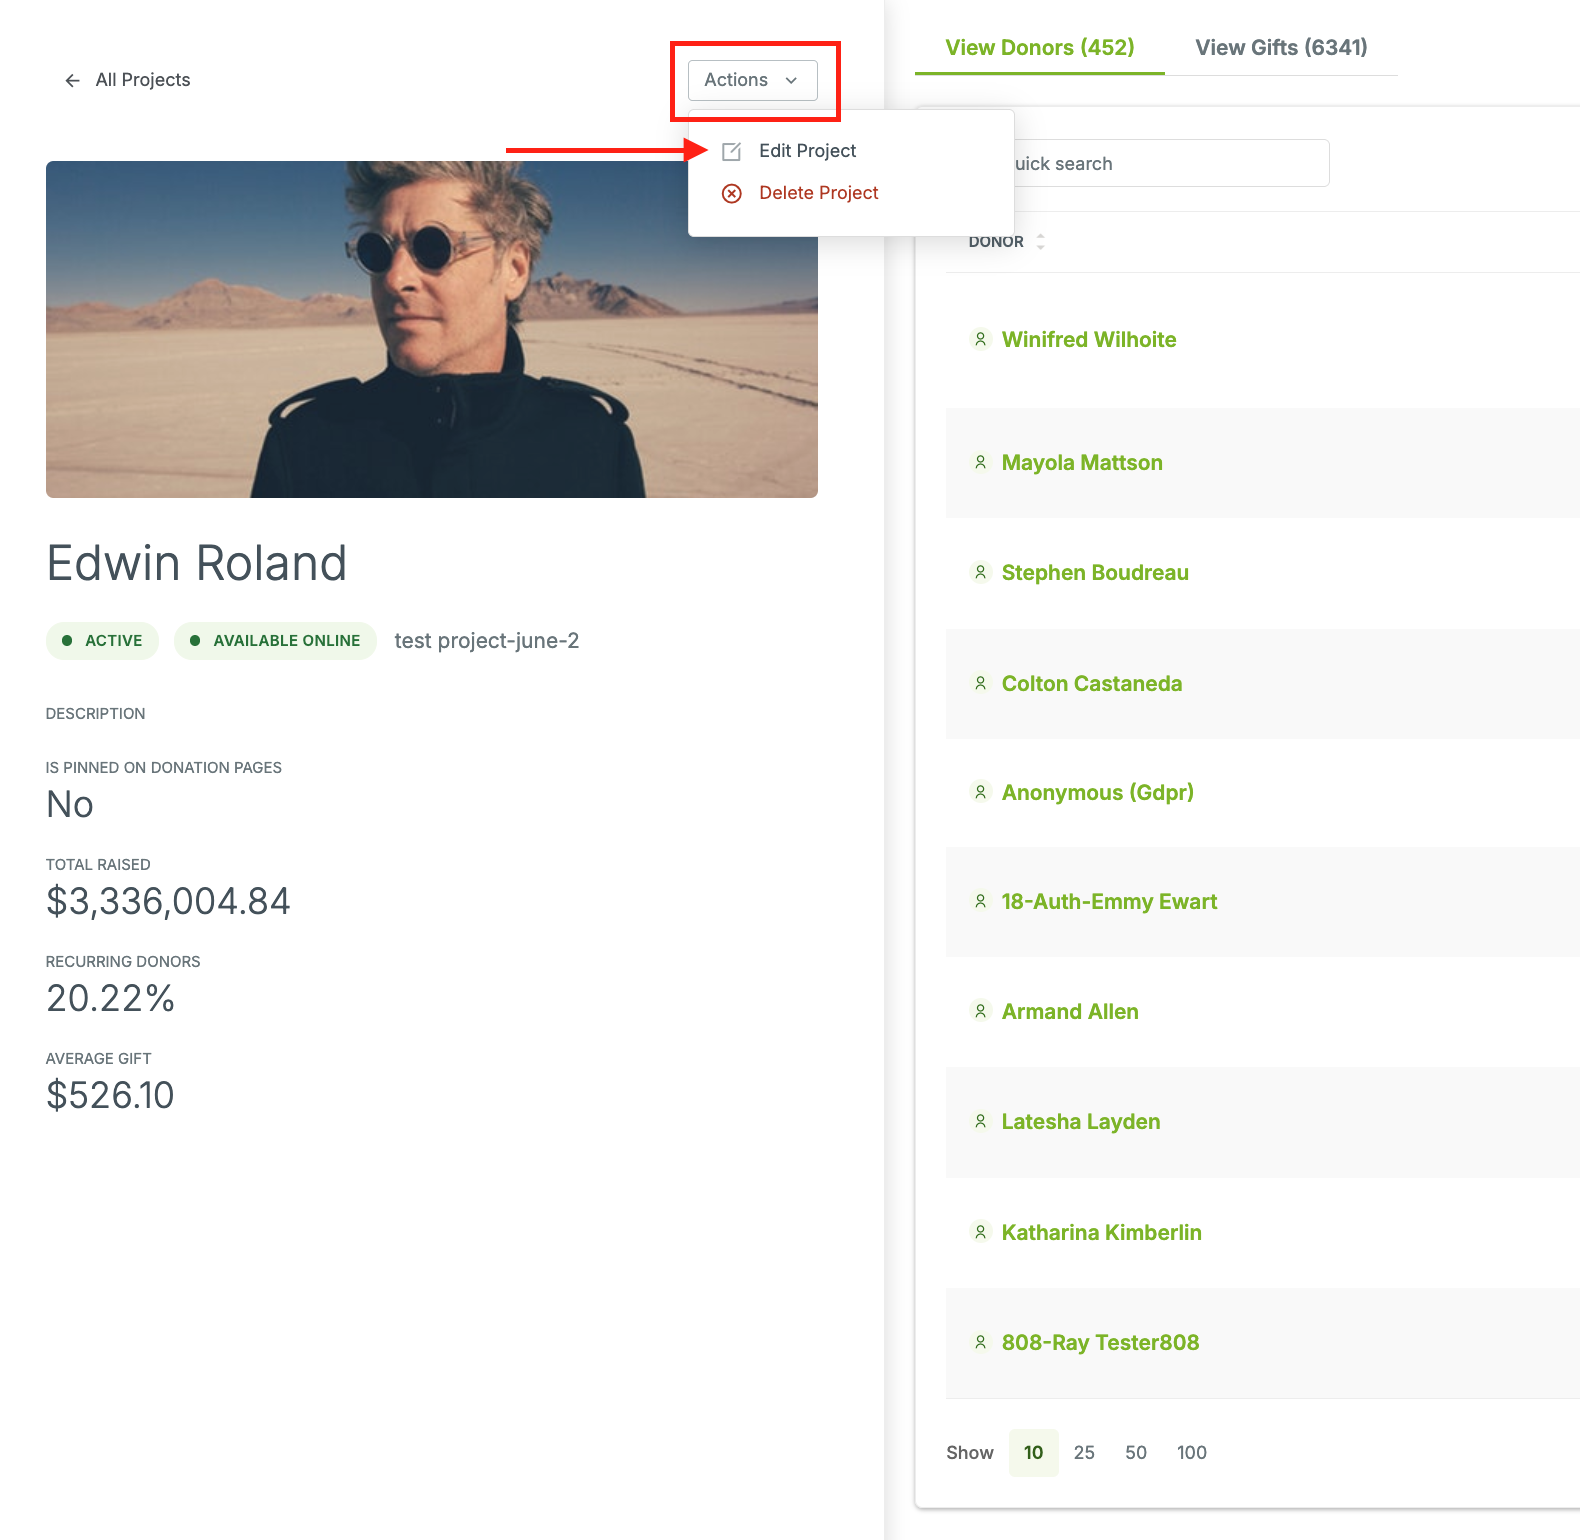The image size is (1580, 1540).
Task: Open donor Winifred Wilhoite
Action: (x=1089, y=340)
